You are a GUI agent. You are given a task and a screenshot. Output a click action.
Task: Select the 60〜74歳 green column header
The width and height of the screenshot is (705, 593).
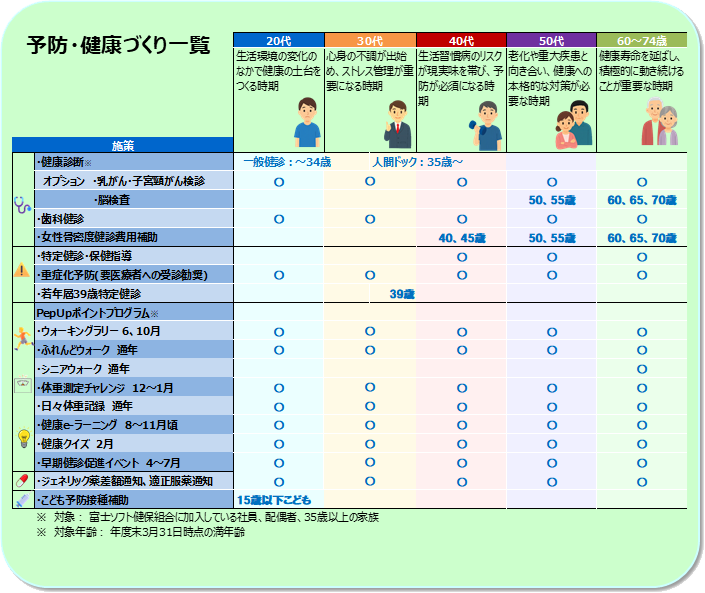coord(641,41)
